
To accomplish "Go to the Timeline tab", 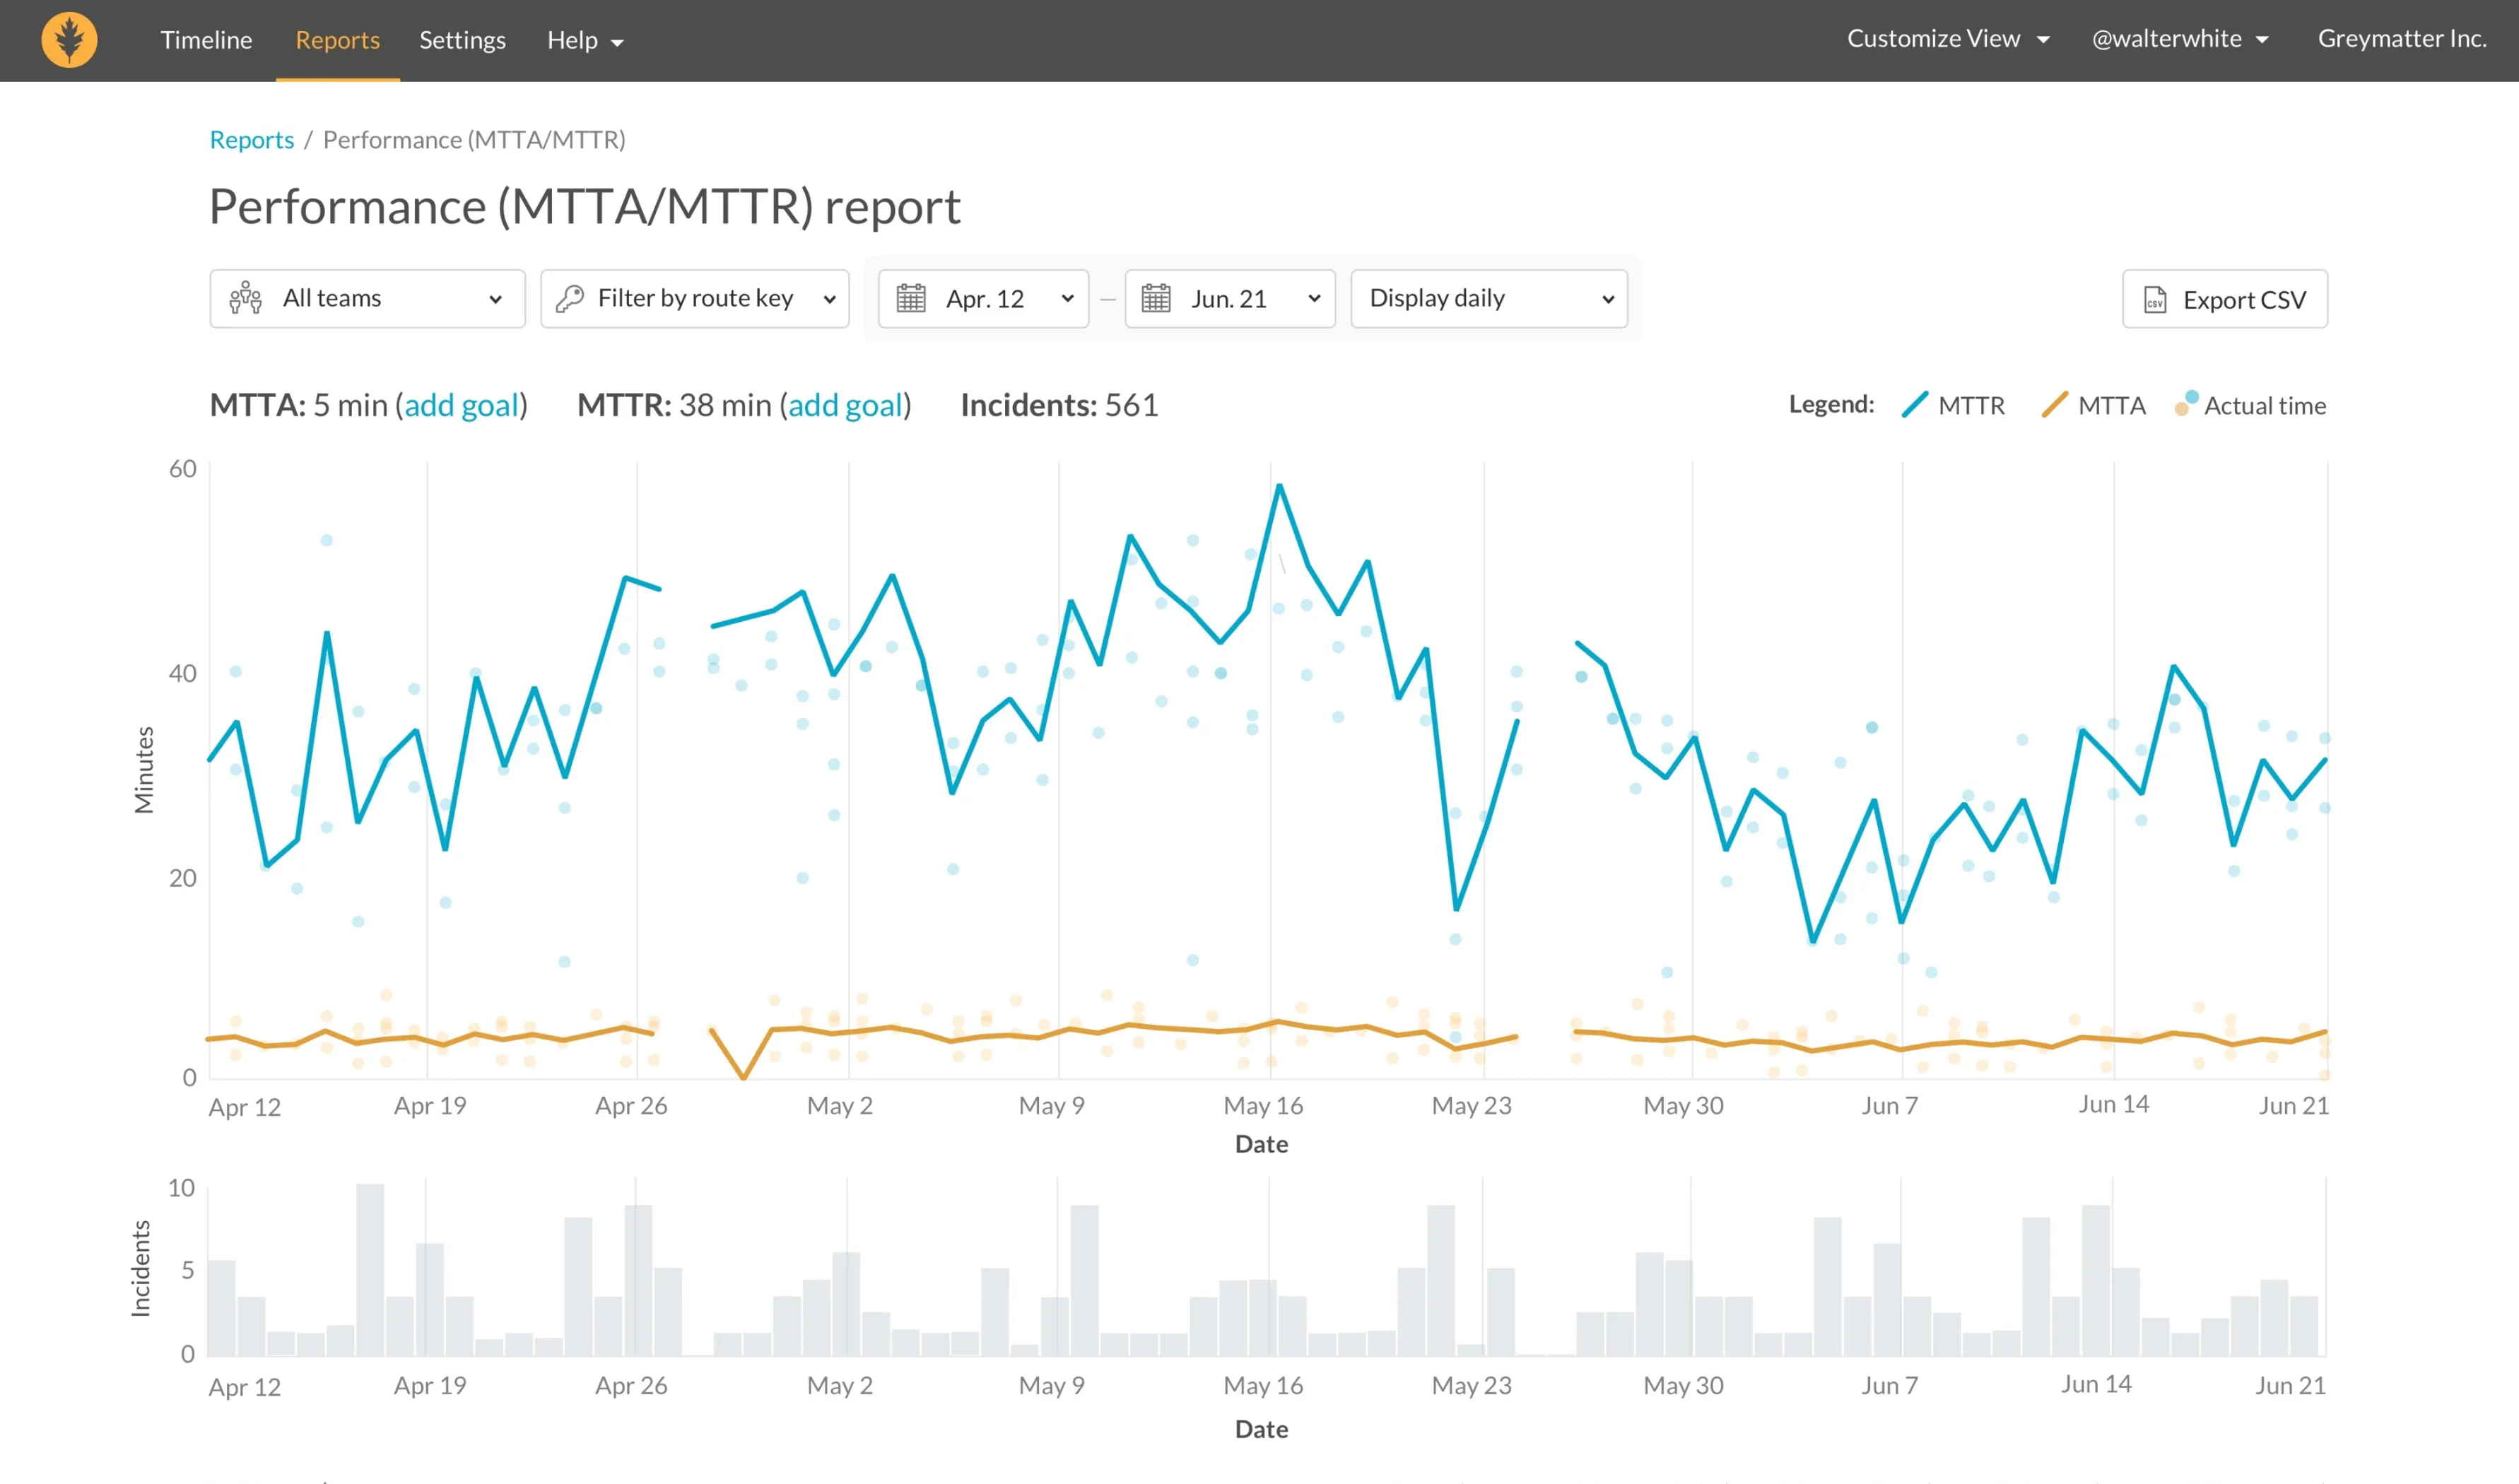I will pos(206,40).
